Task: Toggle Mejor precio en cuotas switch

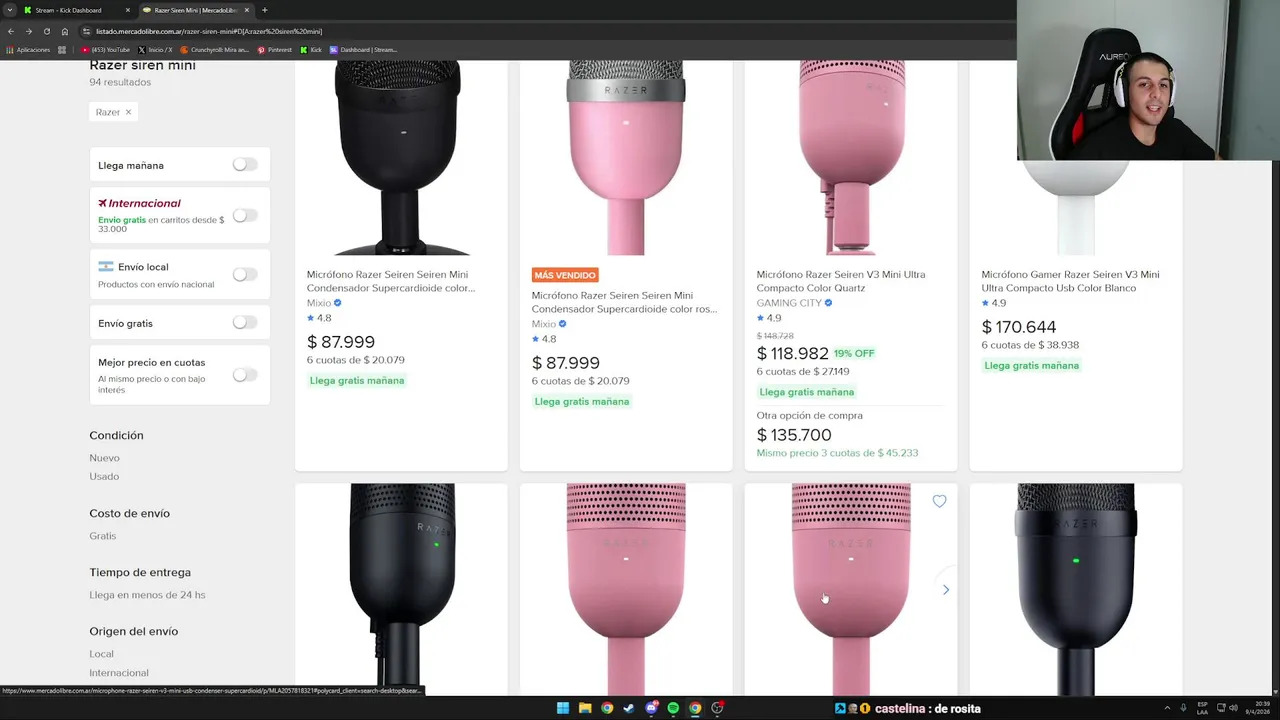Action: click(245, 375)
